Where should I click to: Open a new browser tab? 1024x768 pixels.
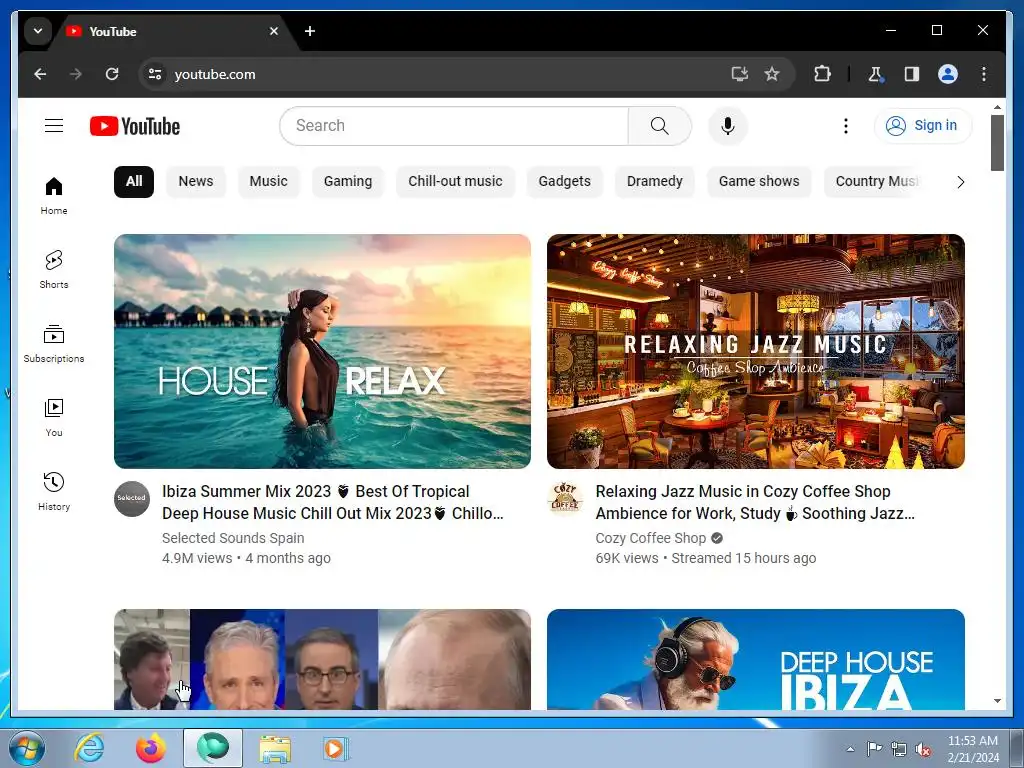pyautogui.click(x=310, y=31)
